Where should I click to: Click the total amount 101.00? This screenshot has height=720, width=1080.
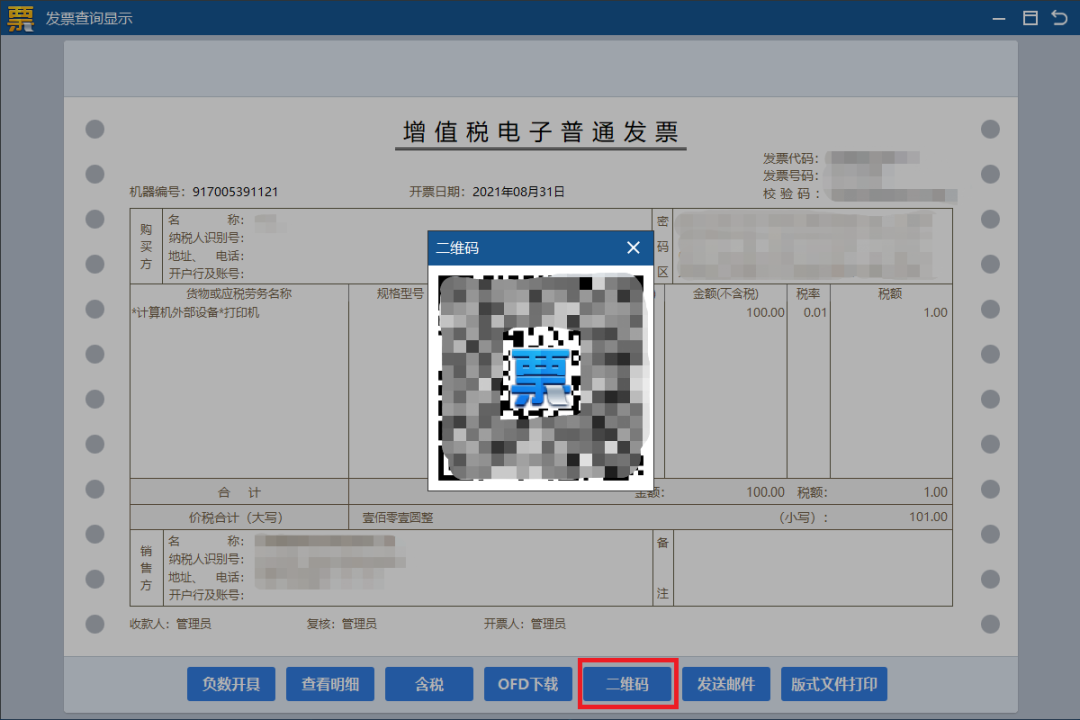click(928, 517)
